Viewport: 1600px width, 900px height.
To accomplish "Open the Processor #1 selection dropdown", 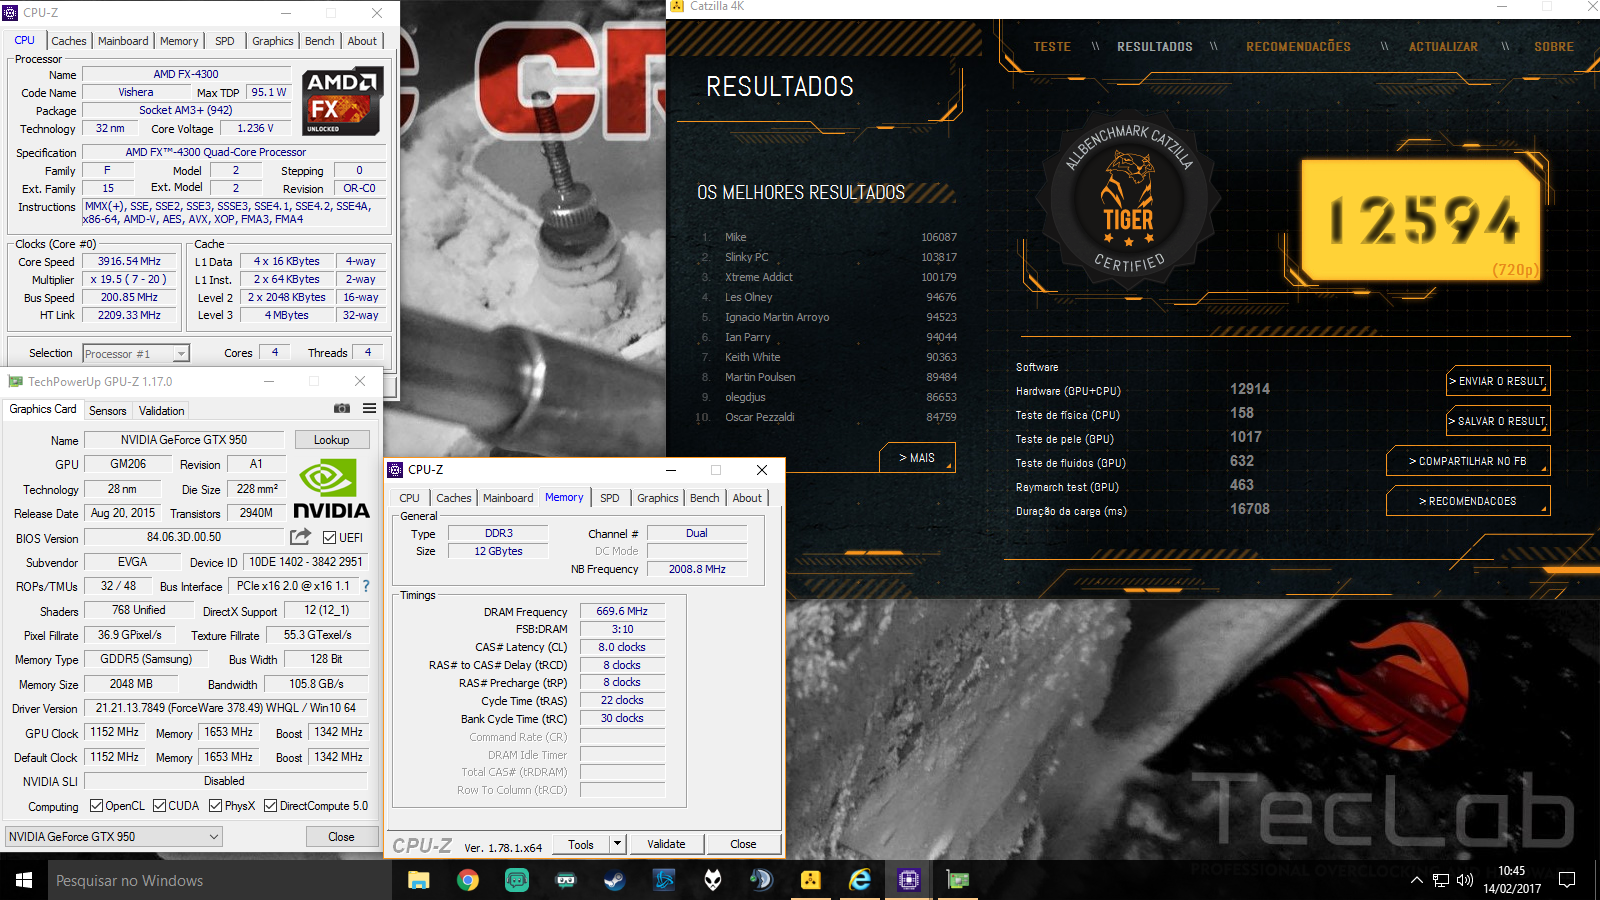I will pos(136,353).
